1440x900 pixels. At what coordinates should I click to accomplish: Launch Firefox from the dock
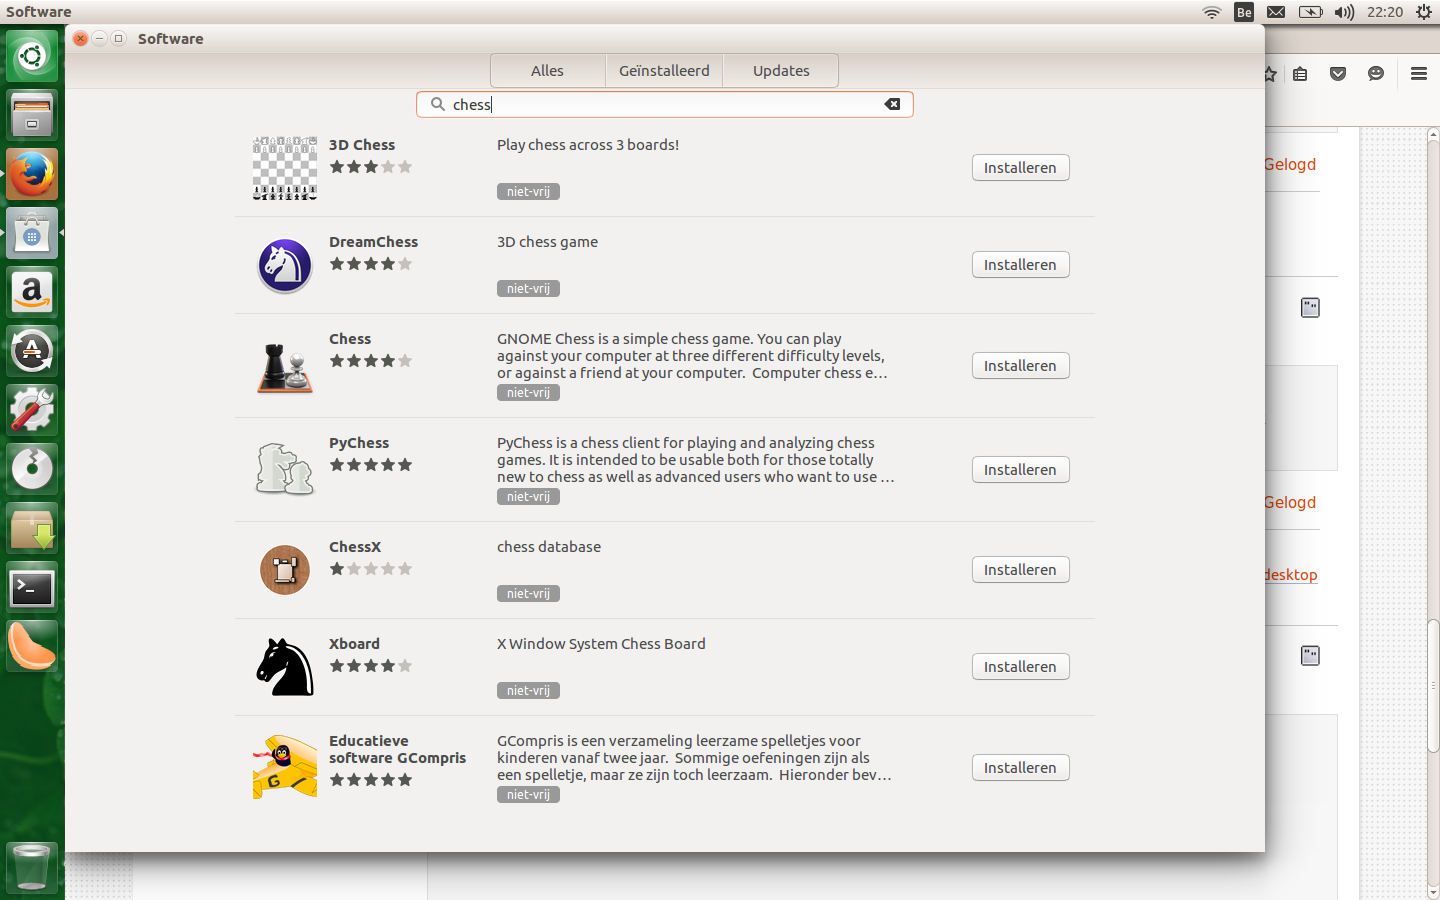click(x=32, y=174)
